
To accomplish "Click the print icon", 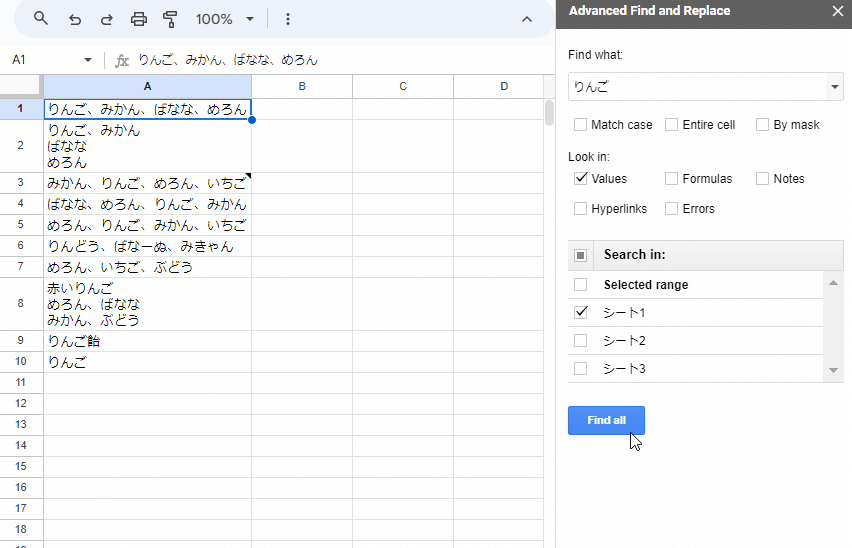I will pos(139,19).
